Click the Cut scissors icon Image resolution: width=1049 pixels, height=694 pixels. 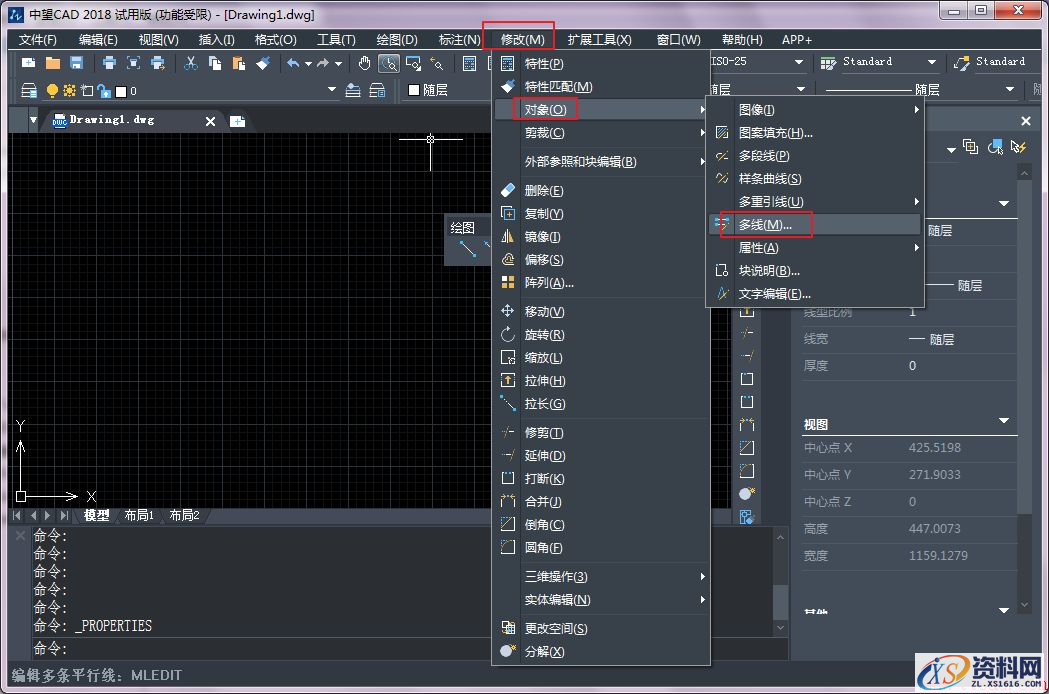click(190, 62)
